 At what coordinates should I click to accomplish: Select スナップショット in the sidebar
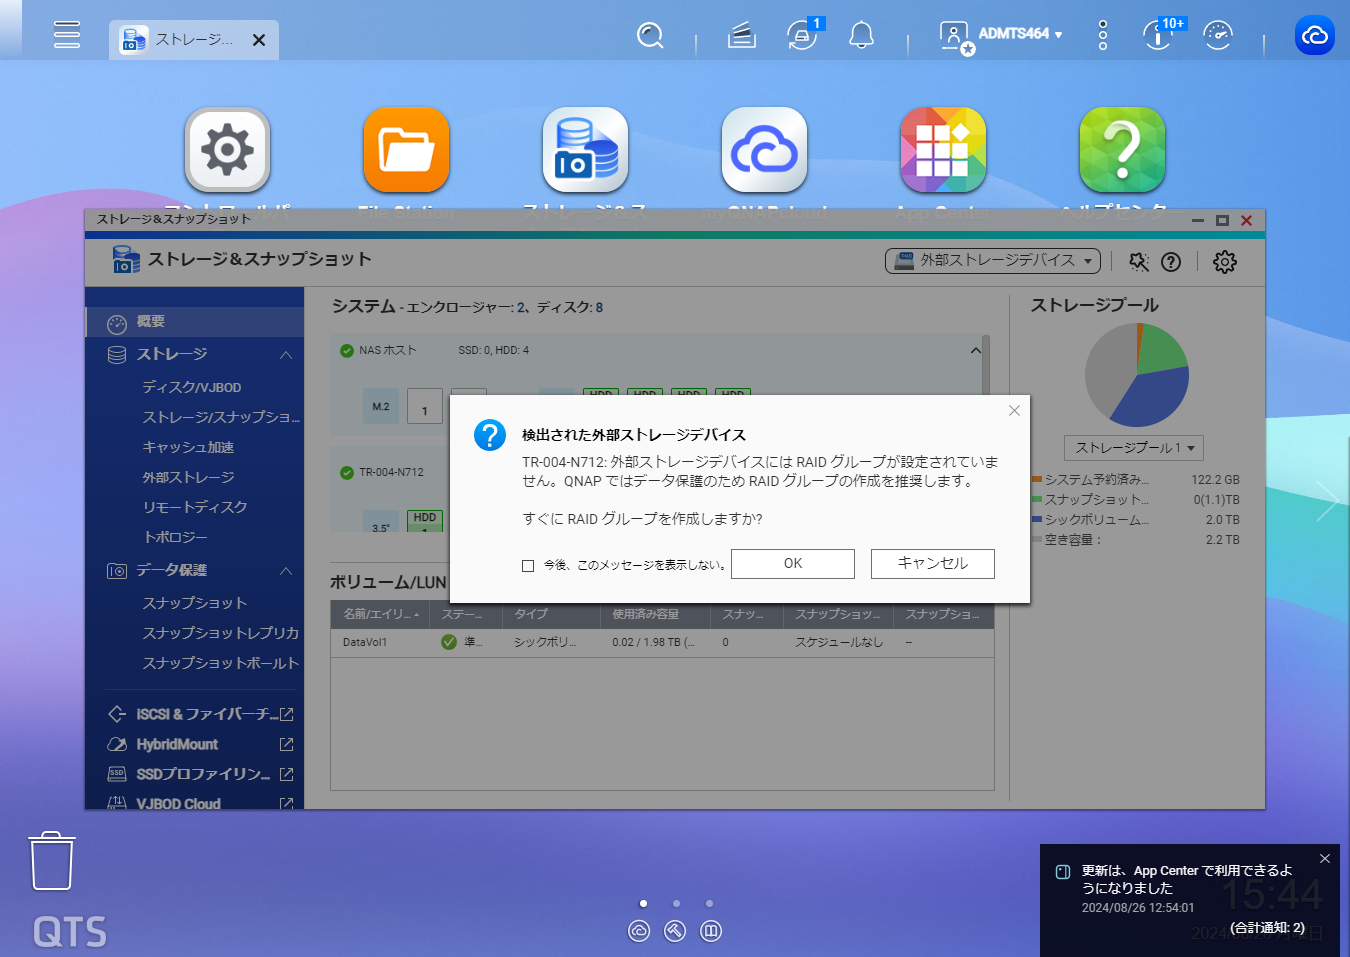coord(194,603)
